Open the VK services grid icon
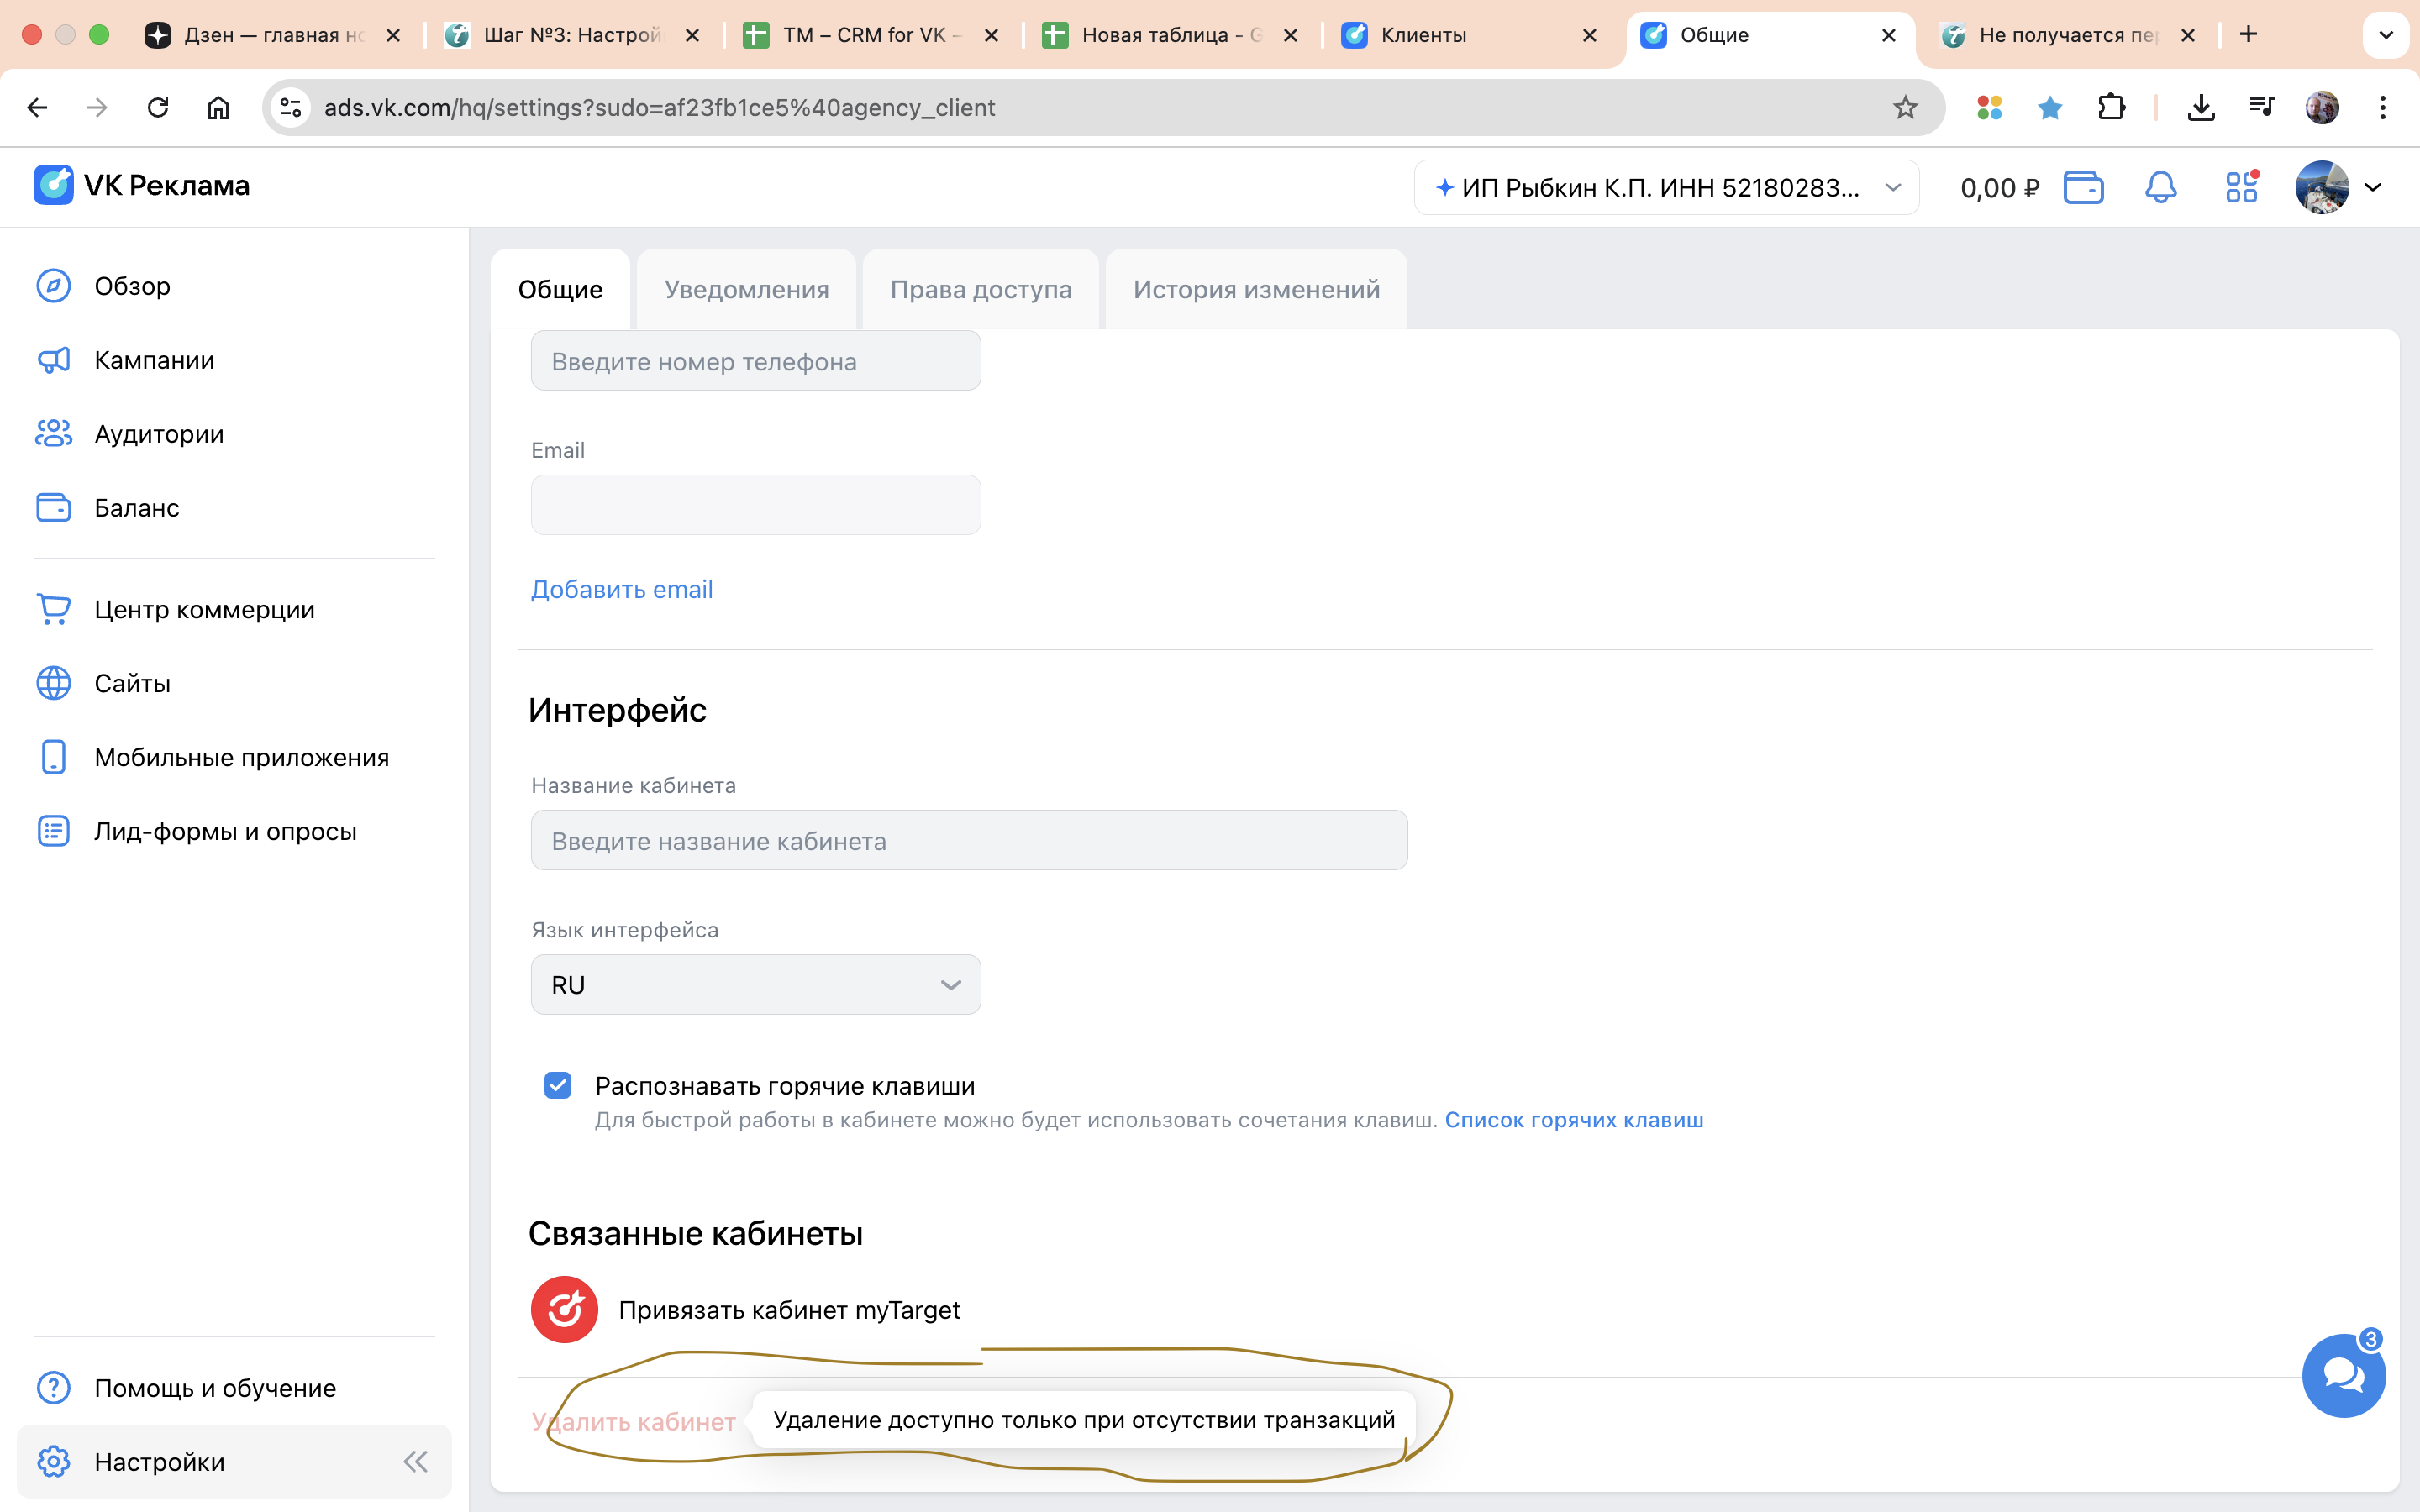The image size is (2420, 1512). click(x=2241, y=187)
